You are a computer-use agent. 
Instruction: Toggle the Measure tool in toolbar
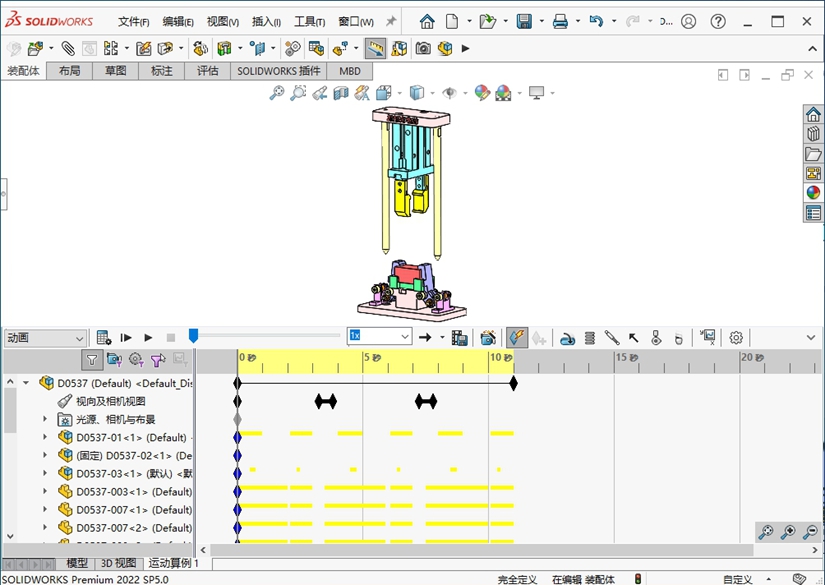coord(375,48)
